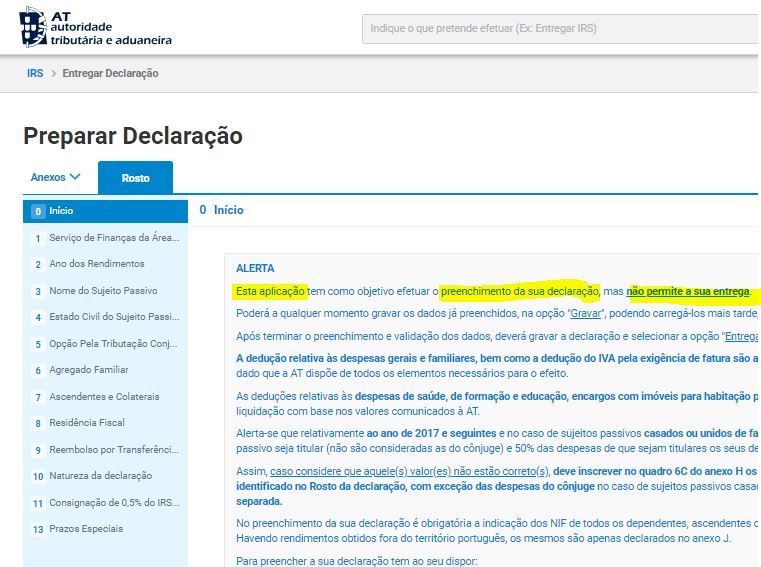Viewport: 761px width, 567px height.
Task: Click highlighted 'preenchimento da sua declaração' text
Action: [x=520, y=291]
